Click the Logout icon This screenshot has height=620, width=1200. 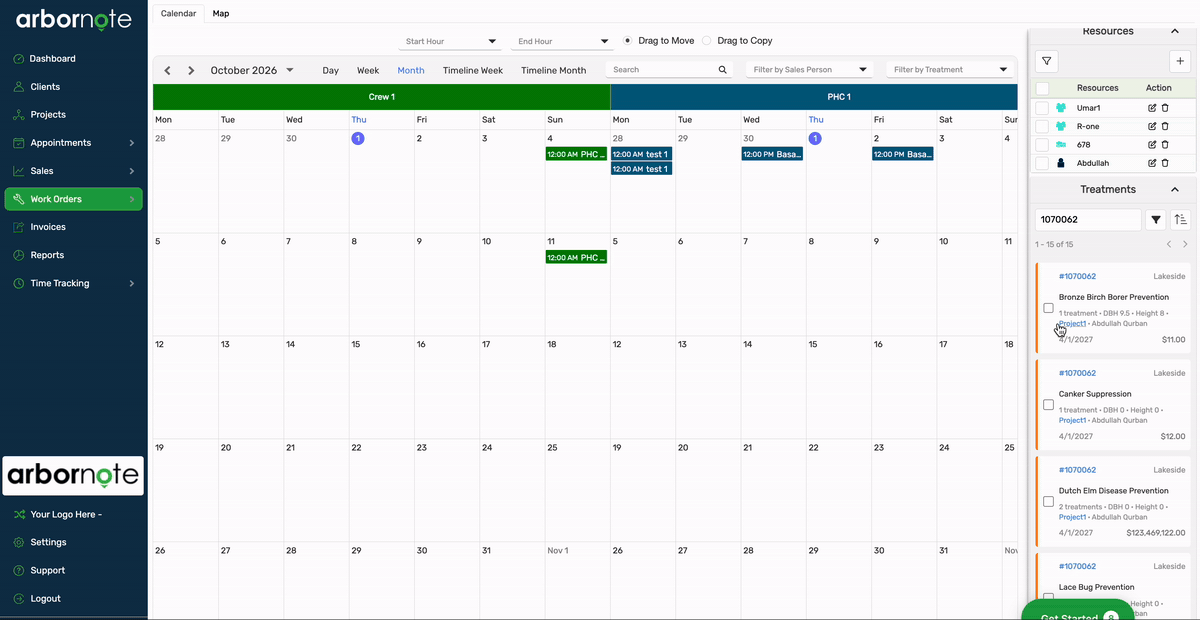[19, 598]
